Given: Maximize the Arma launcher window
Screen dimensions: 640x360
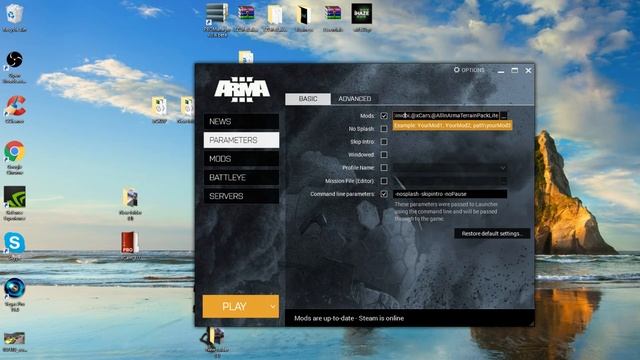Looking at the screenshot, I should coord(515,70).
